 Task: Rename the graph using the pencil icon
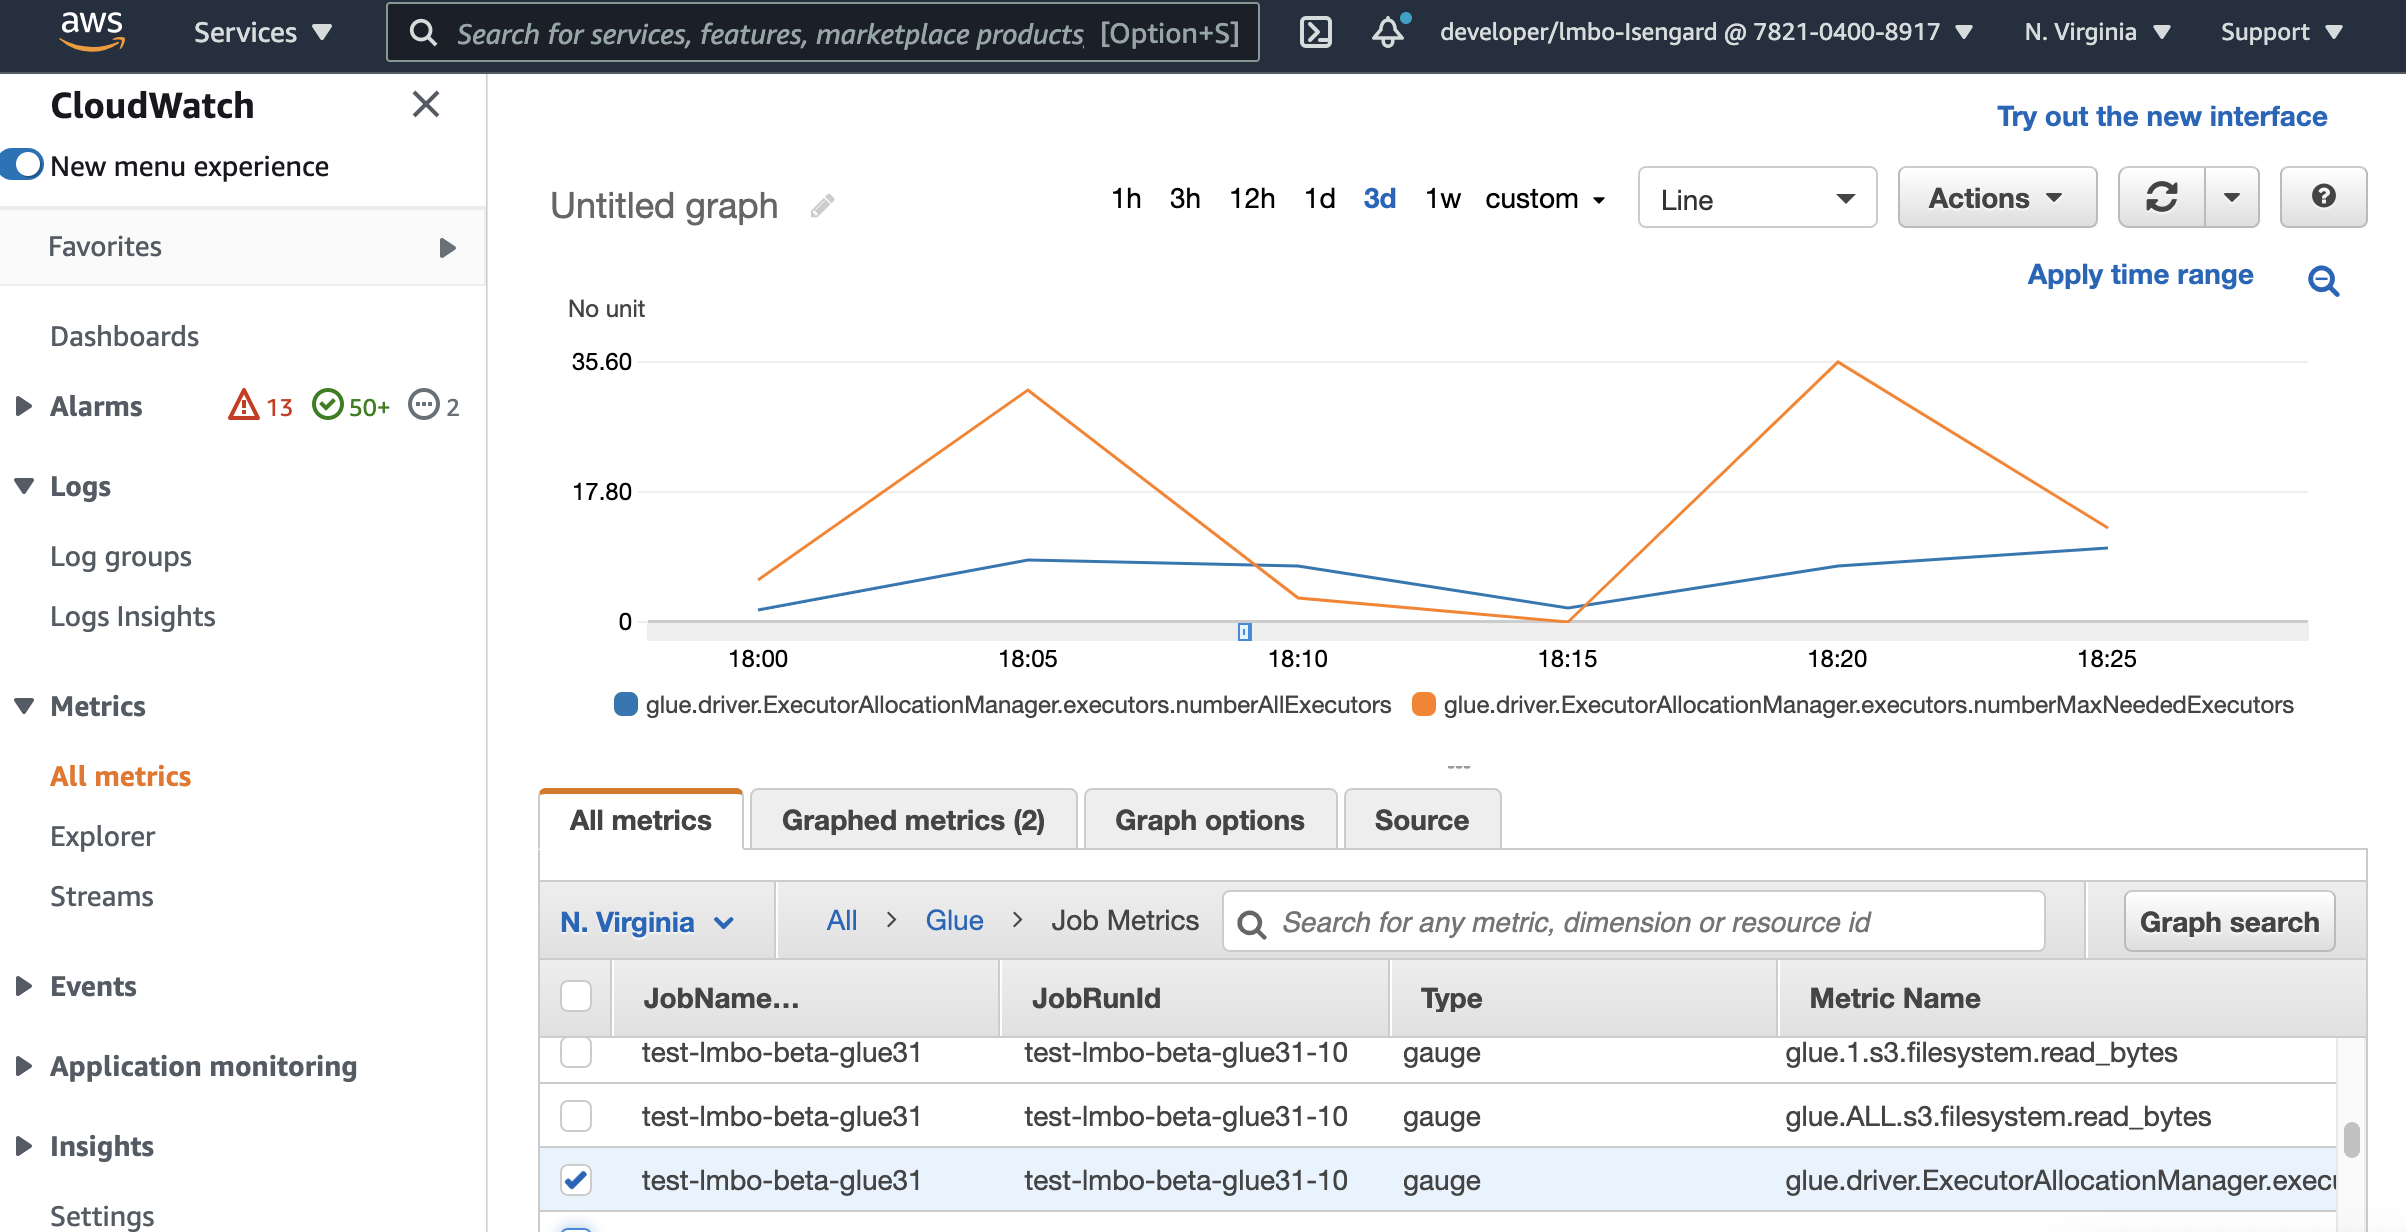coord(822,204)
